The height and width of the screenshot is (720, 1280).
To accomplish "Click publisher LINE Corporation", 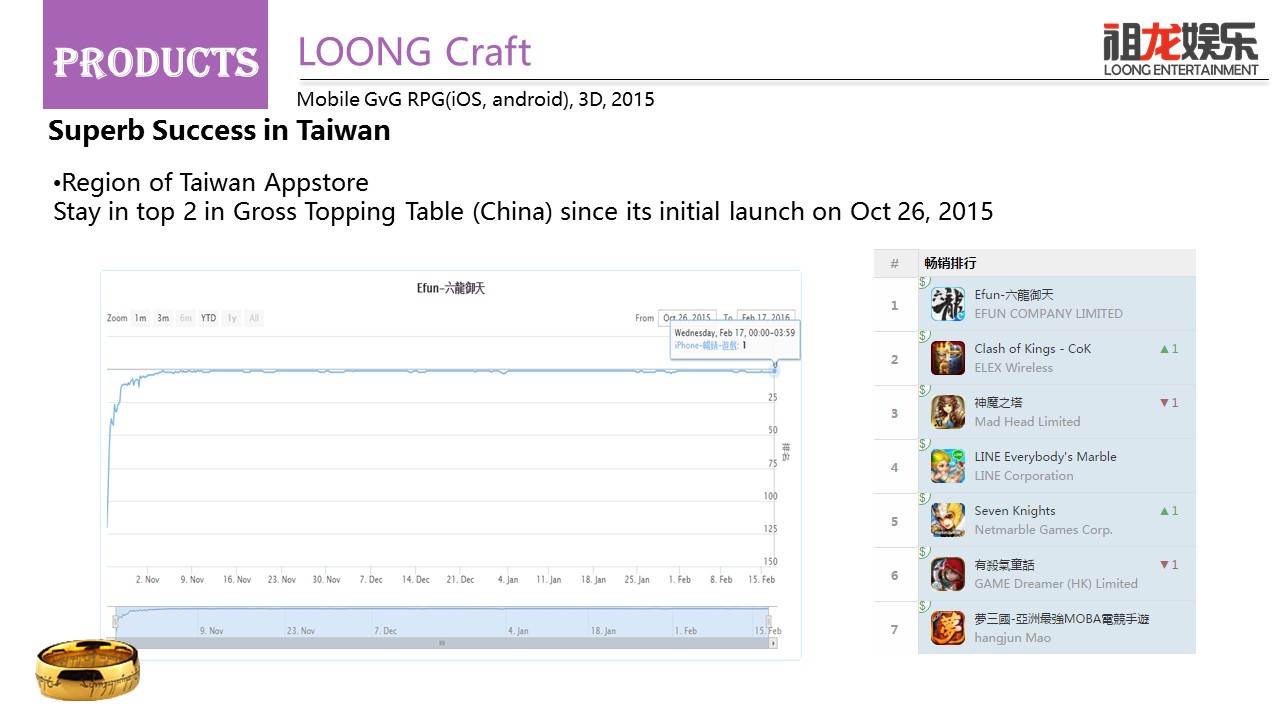I will click(x=1024, y=476).
